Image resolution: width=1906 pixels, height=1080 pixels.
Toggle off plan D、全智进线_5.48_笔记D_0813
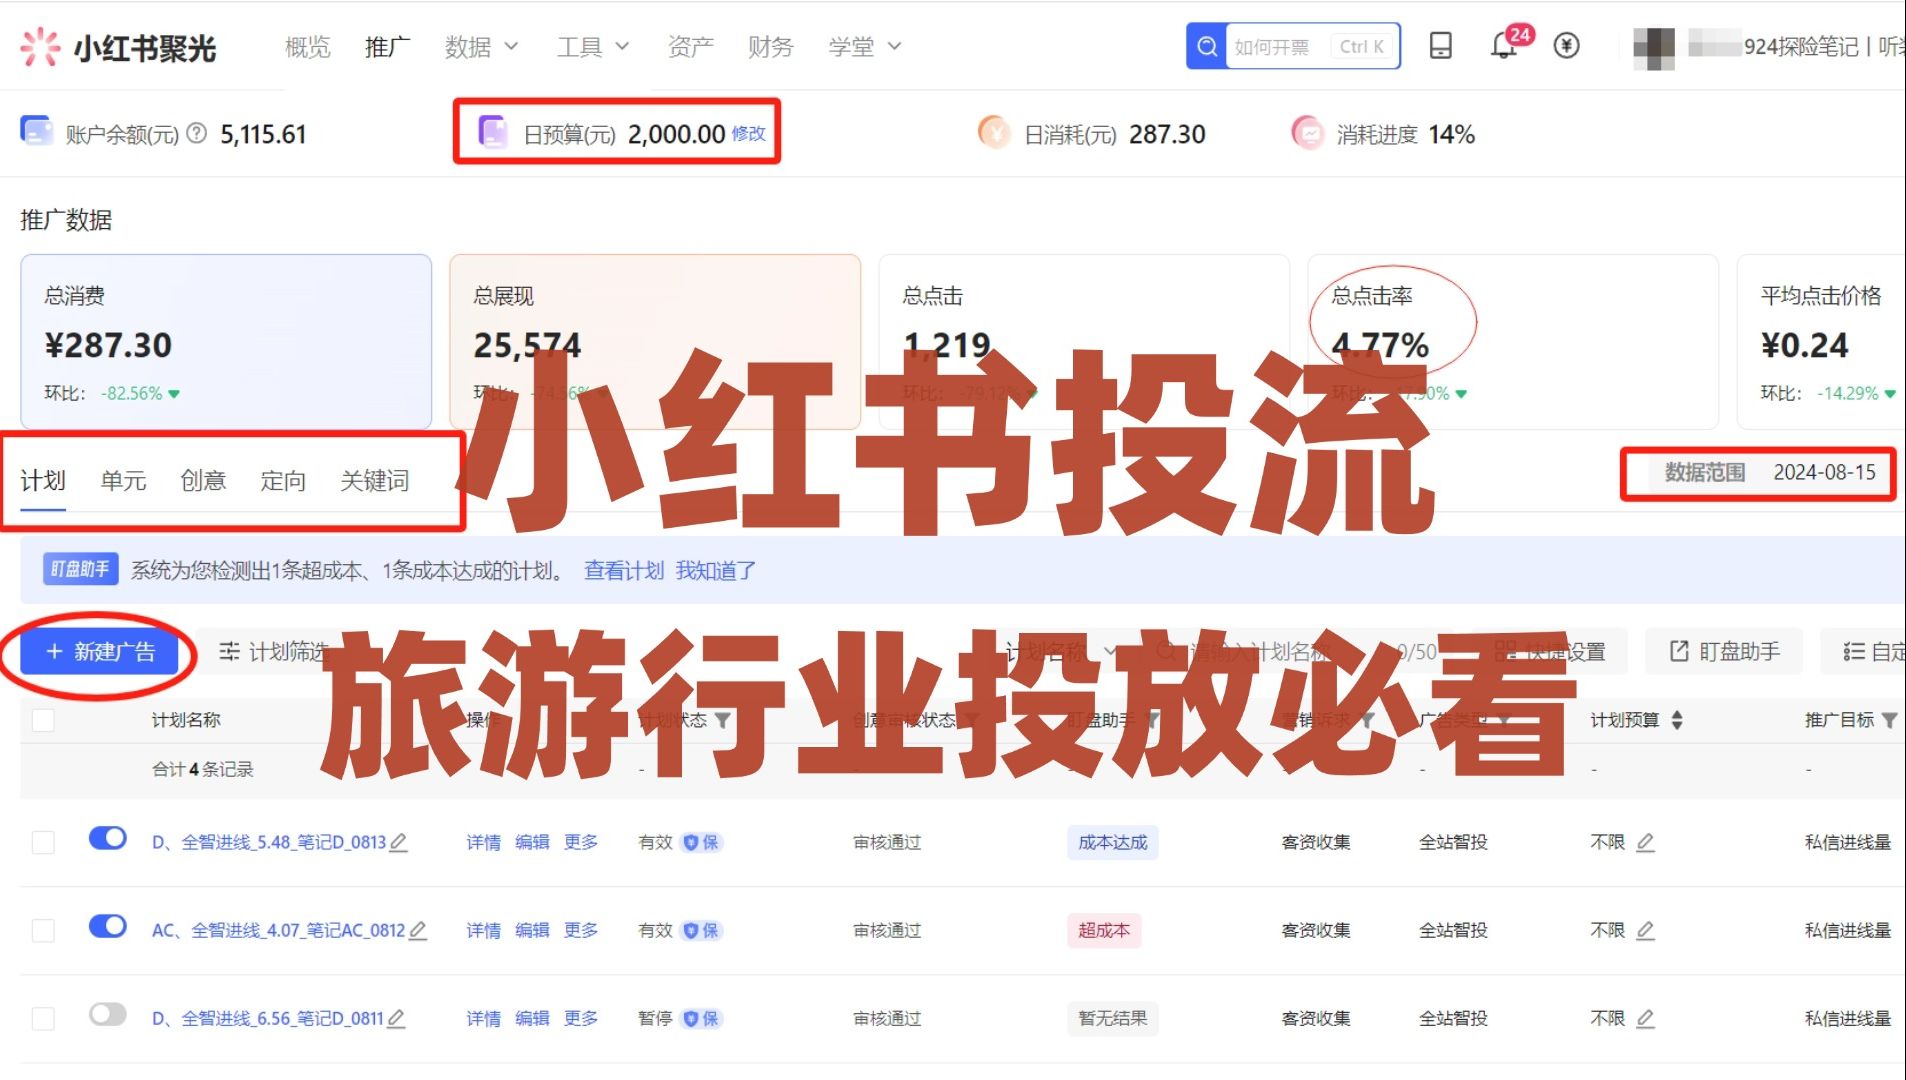[108, 838]
